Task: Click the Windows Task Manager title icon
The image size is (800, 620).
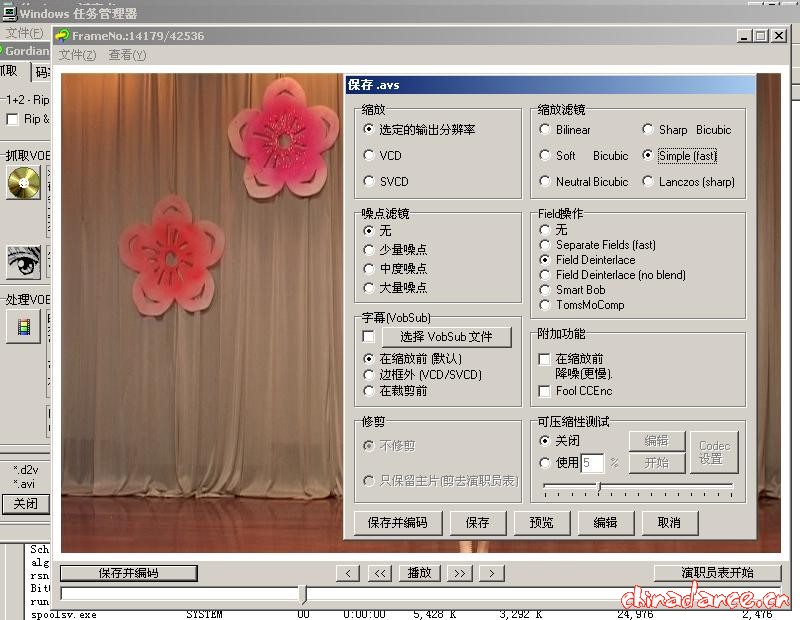Action: (x=9, y=13)
